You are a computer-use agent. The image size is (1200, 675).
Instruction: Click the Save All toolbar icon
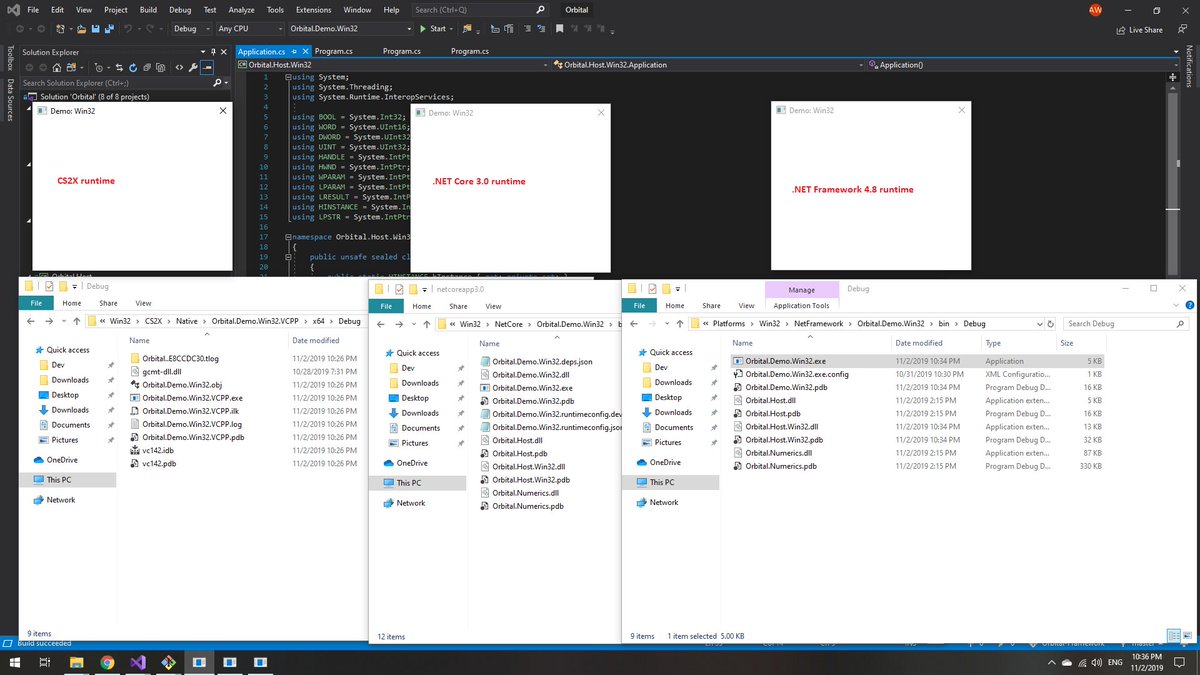click(109, 29)
